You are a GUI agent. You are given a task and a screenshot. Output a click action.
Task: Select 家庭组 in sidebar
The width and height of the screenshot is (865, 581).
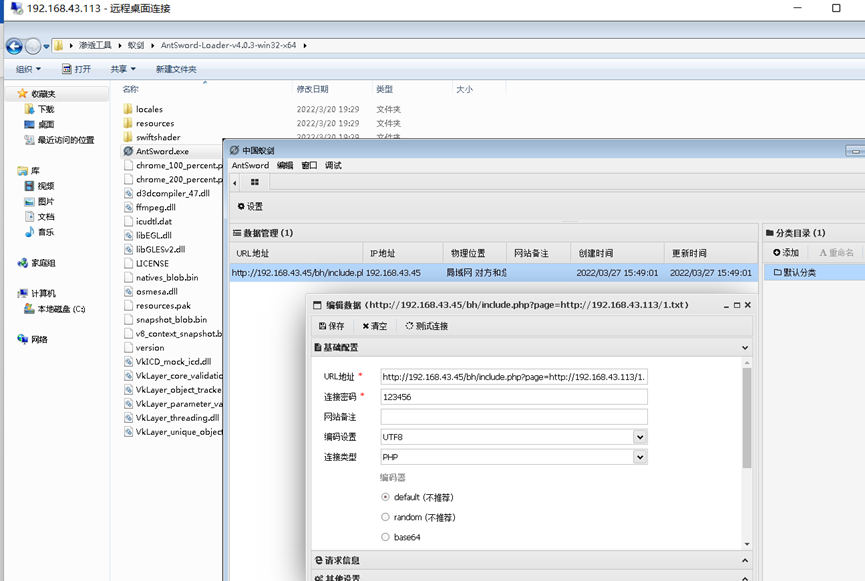pos(36,263)
